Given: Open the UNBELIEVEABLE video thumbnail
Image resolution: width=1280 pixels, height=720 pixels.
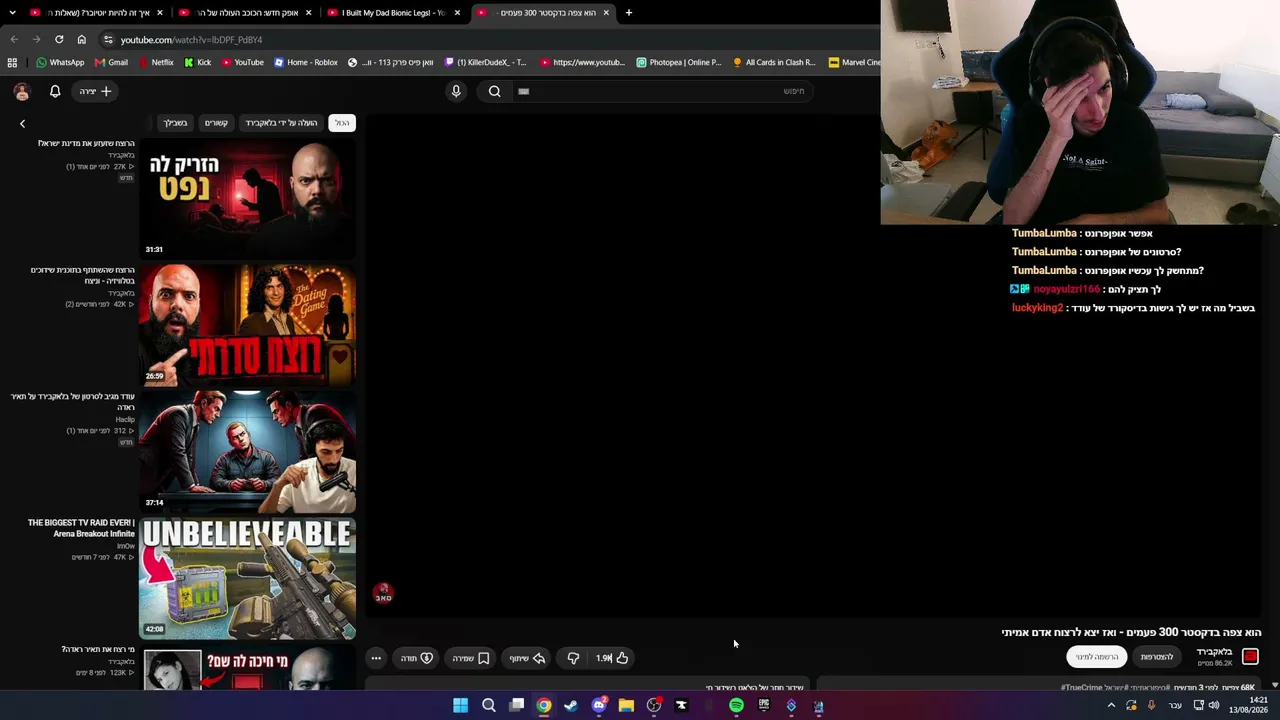Looking at the screenshot, I should 247,578.
